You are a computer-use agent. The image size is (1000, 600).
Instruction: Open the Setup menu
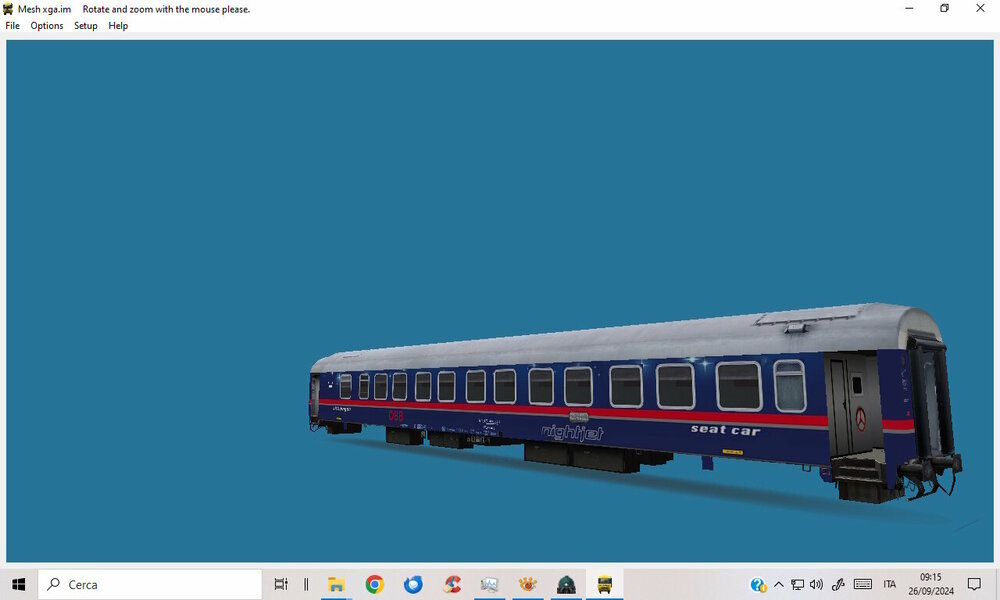[x=85, y=26]
